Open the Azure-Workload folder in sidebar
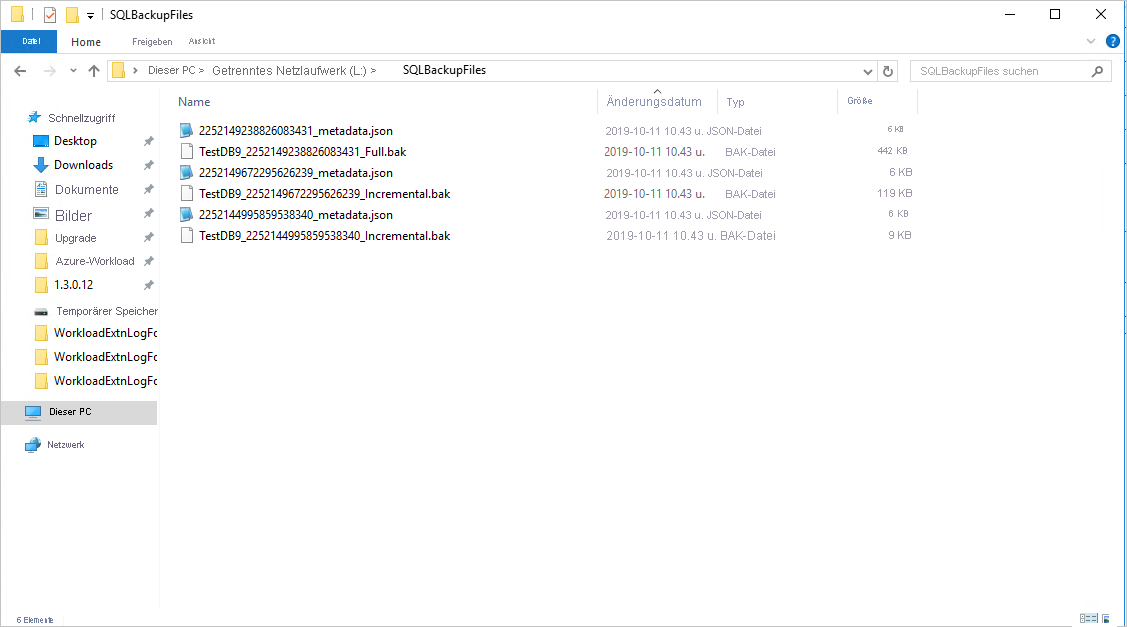The height and width of the screenshot is (627, 1127). point(94,261)
